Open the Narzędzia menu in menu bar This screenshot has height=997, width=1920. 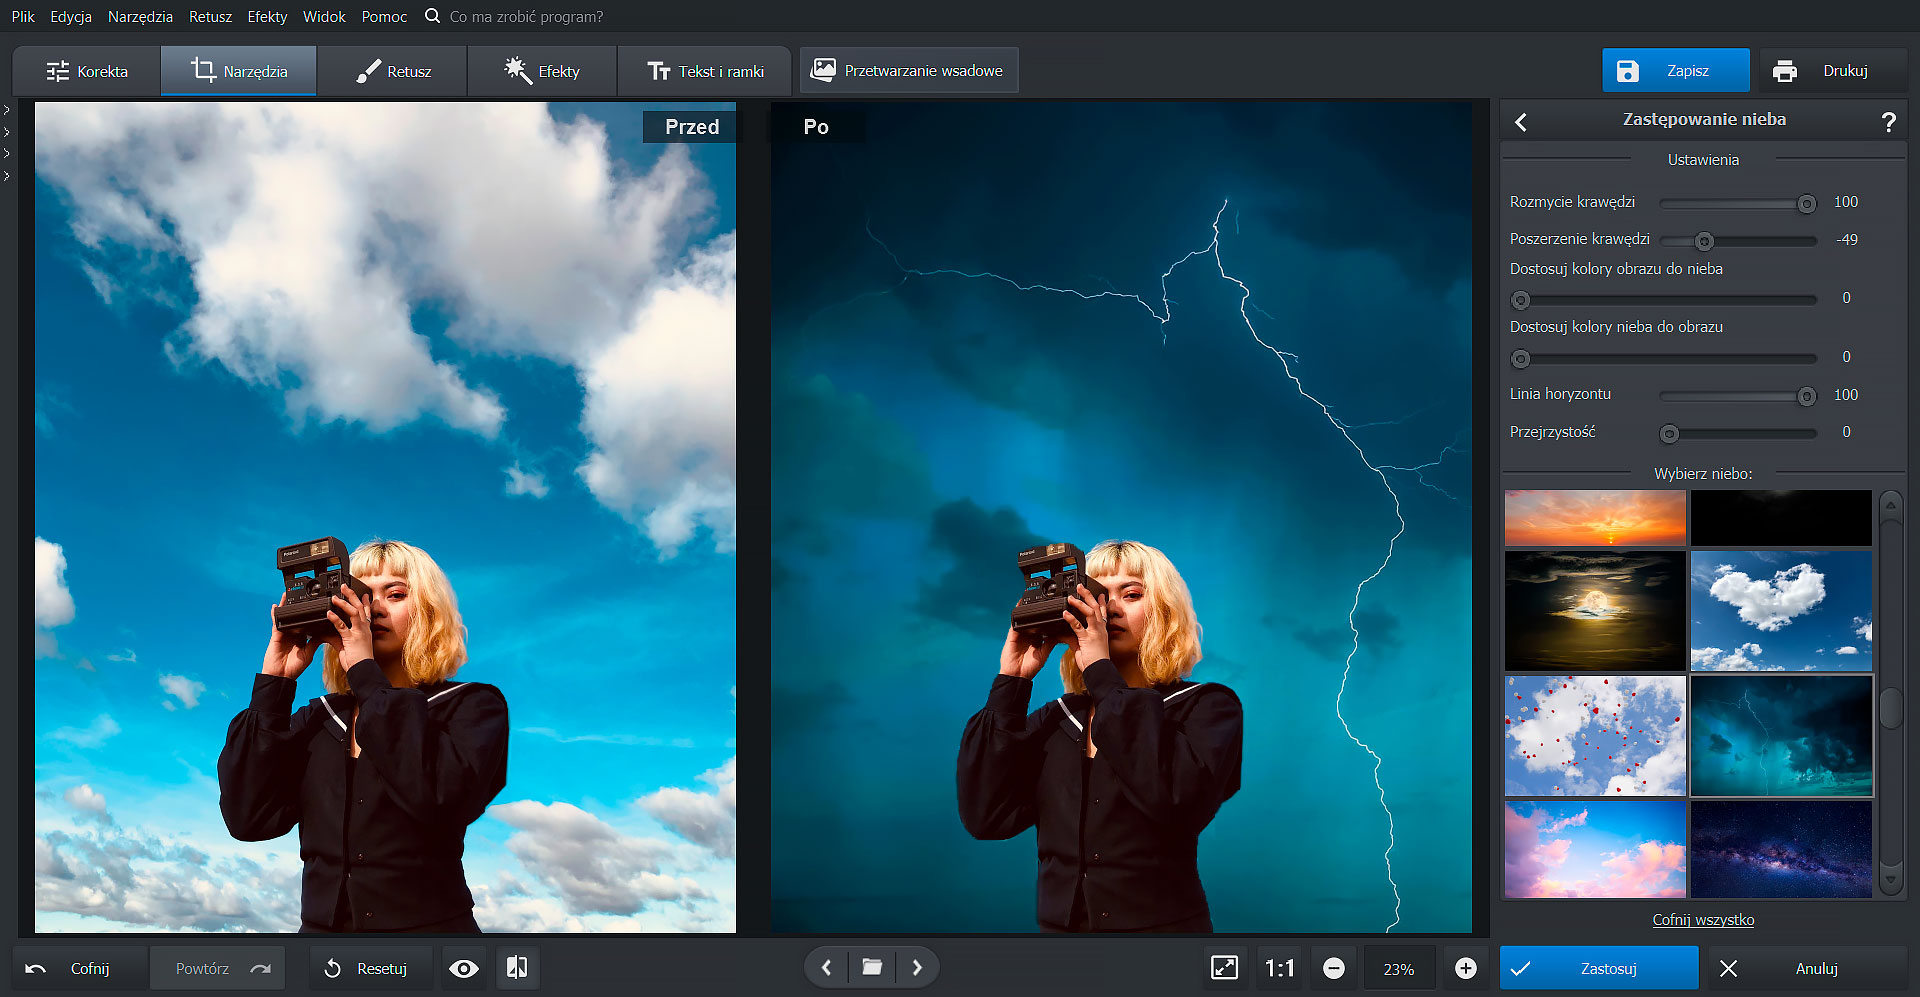coord(140,16)
